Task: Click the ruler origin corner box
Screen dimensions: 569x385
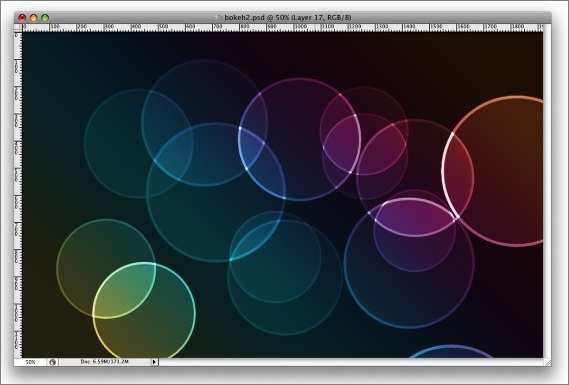Action: (x=18, y=28)
